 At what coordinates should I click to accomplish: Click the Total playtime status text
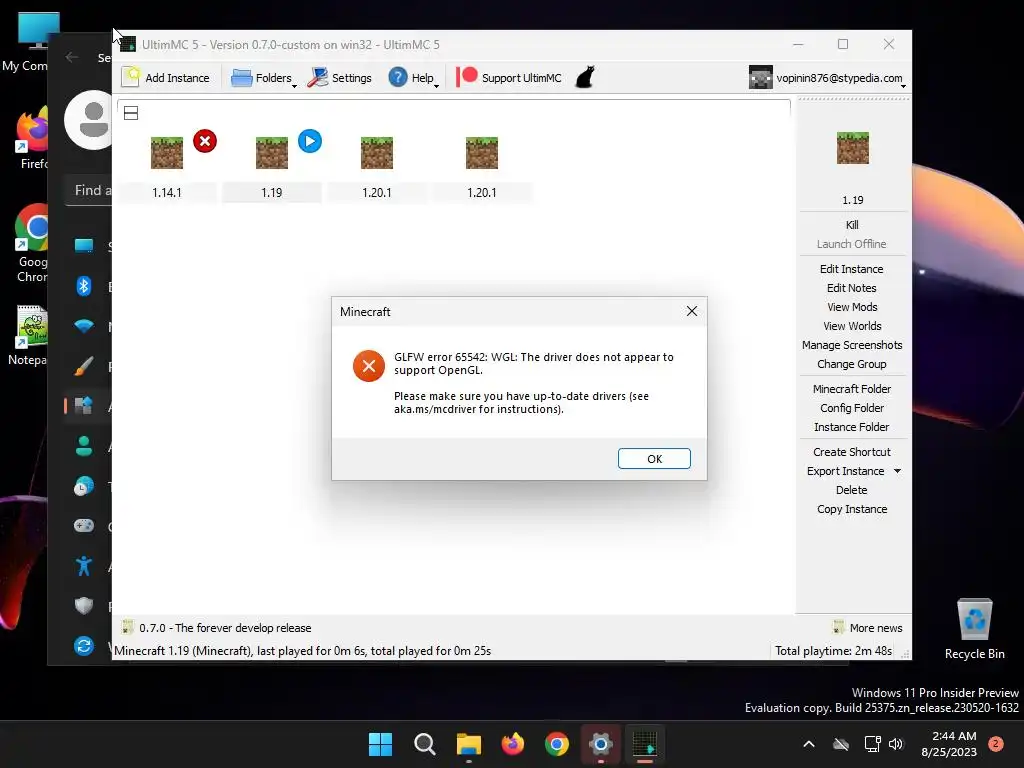coord(833,651)
